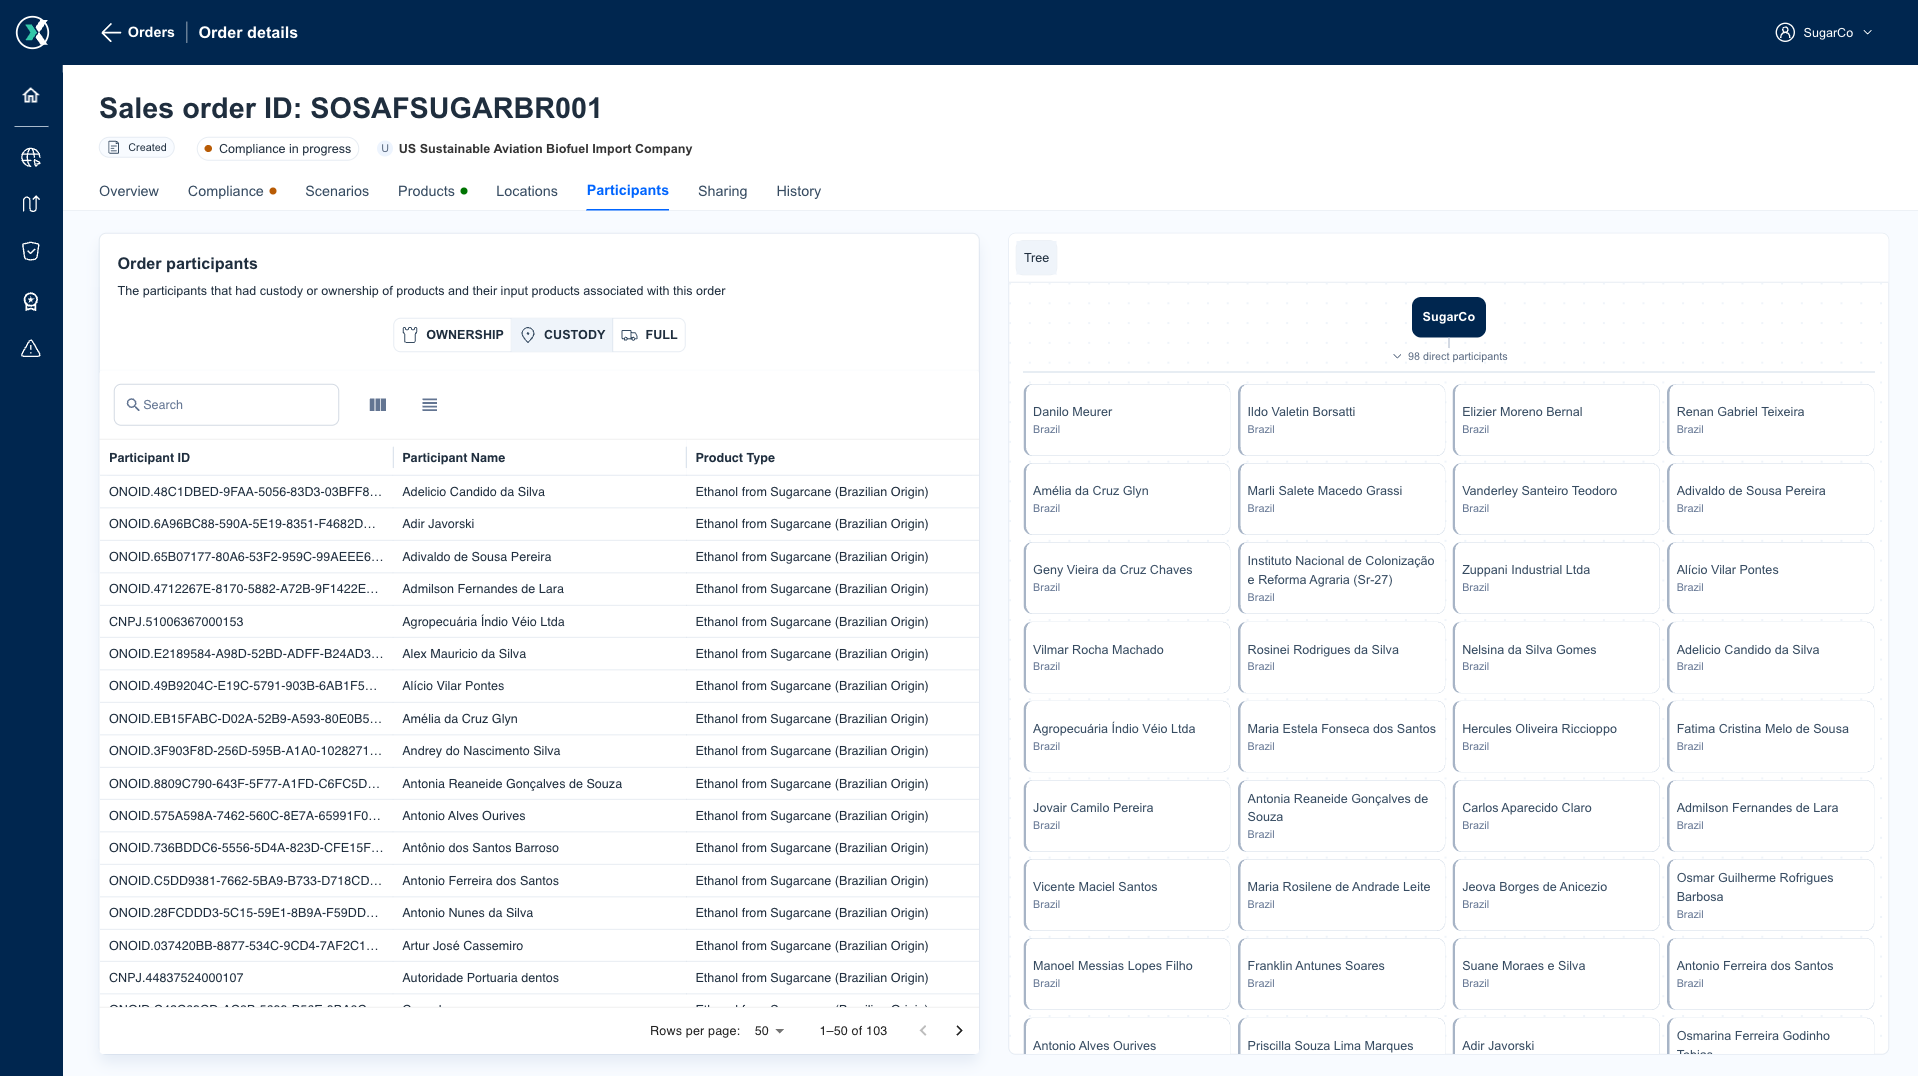Image resolution: width=1918 pixels, height=1076 pixels.
Task: Open the Instituto Nacional de Colonização card
Action: tap(1342, 578)
